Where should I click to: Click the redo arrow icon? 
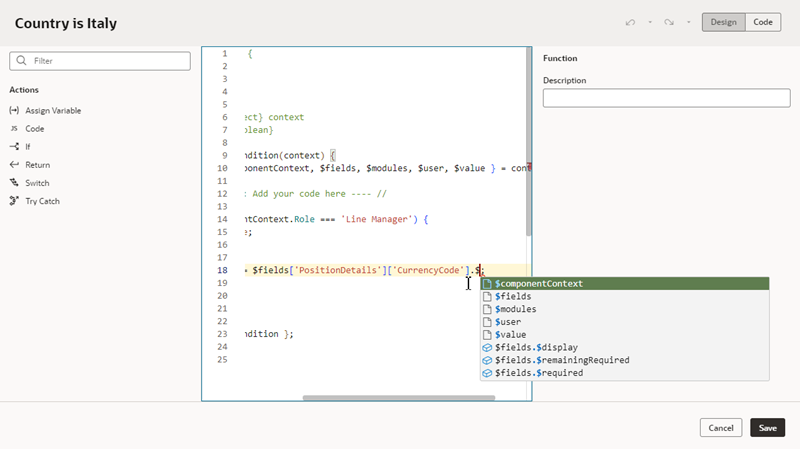coord(669,22)
